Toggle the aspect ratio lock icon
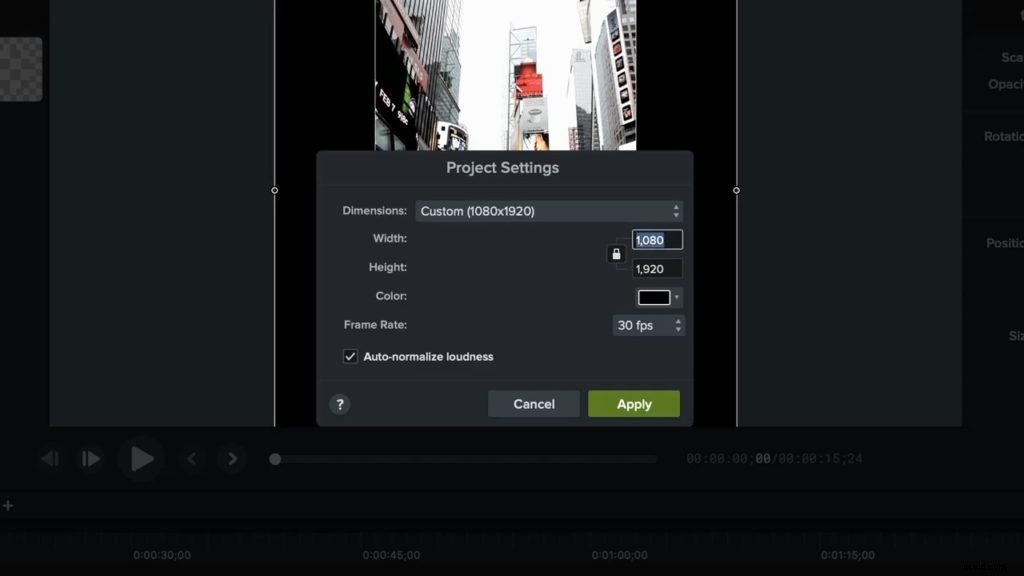Screen dimensions: 1024x576 point(616,254)
